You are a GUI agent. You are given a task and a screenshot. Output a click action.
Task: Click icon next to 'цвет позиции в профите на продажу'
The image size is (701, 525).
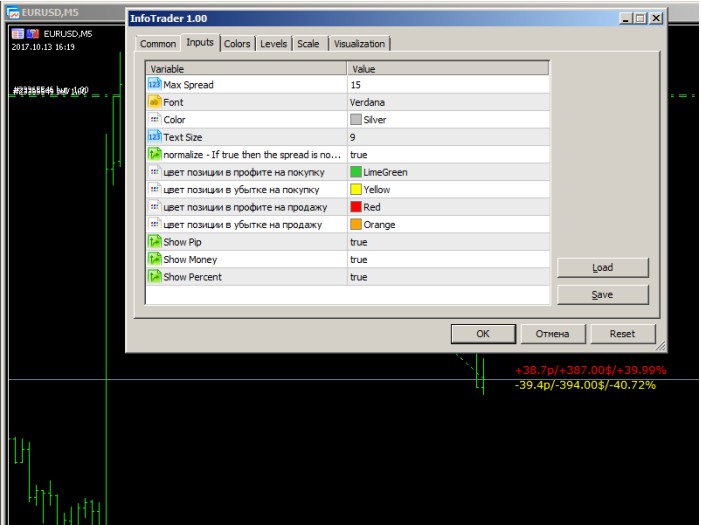(x=154, y=206)
